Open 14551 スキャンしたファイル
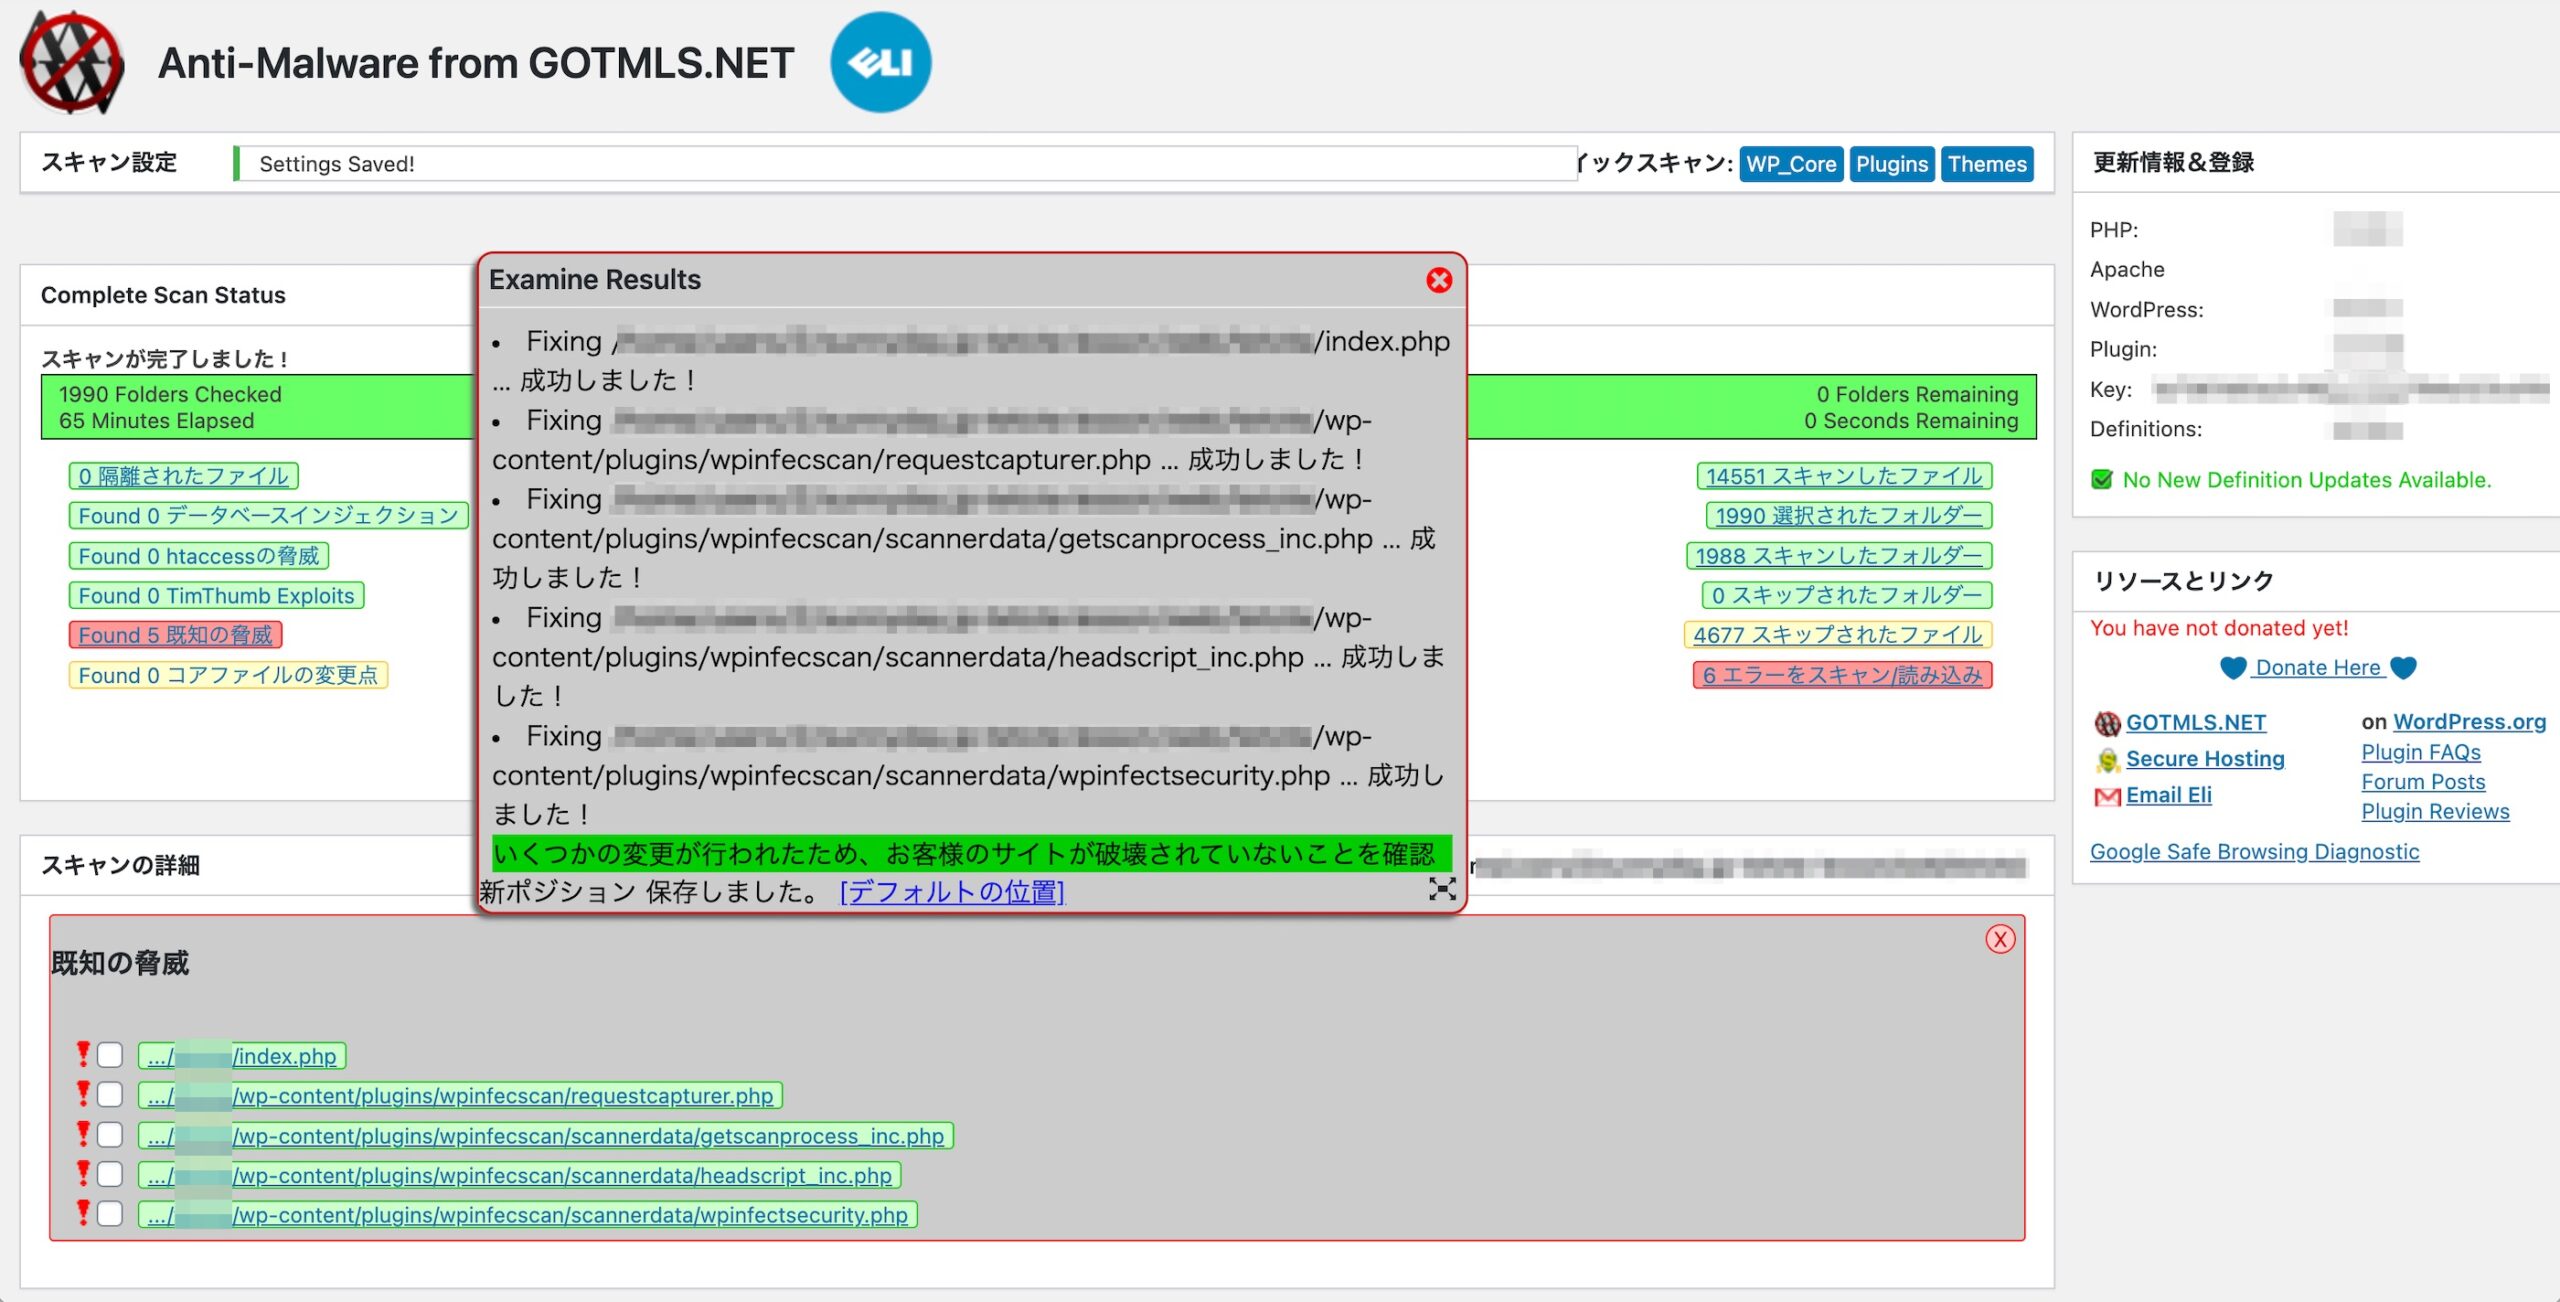The height and width of the screenshot is (1302, 2560). (x=1844, y=476)
